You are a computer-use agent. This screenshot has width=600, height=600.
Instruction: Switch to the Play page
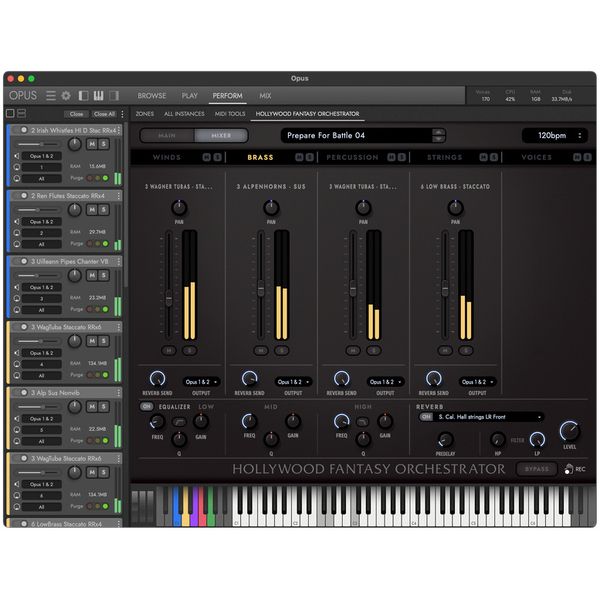point(189,96)
